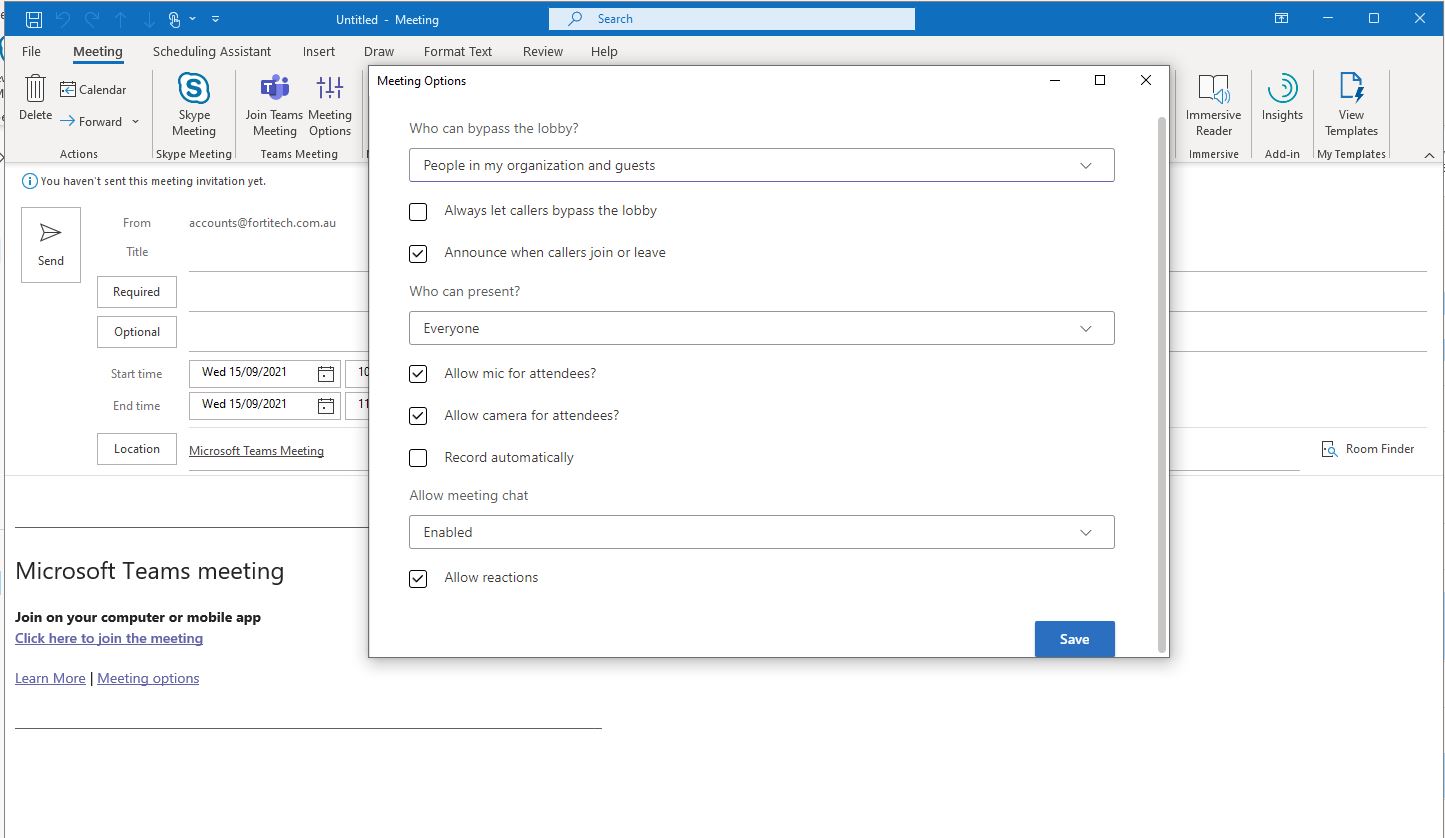Expand 'Who can present' dropdown
Viewport: 1445px width, 838px height.
pyautogui.click(x=762, y=328)
